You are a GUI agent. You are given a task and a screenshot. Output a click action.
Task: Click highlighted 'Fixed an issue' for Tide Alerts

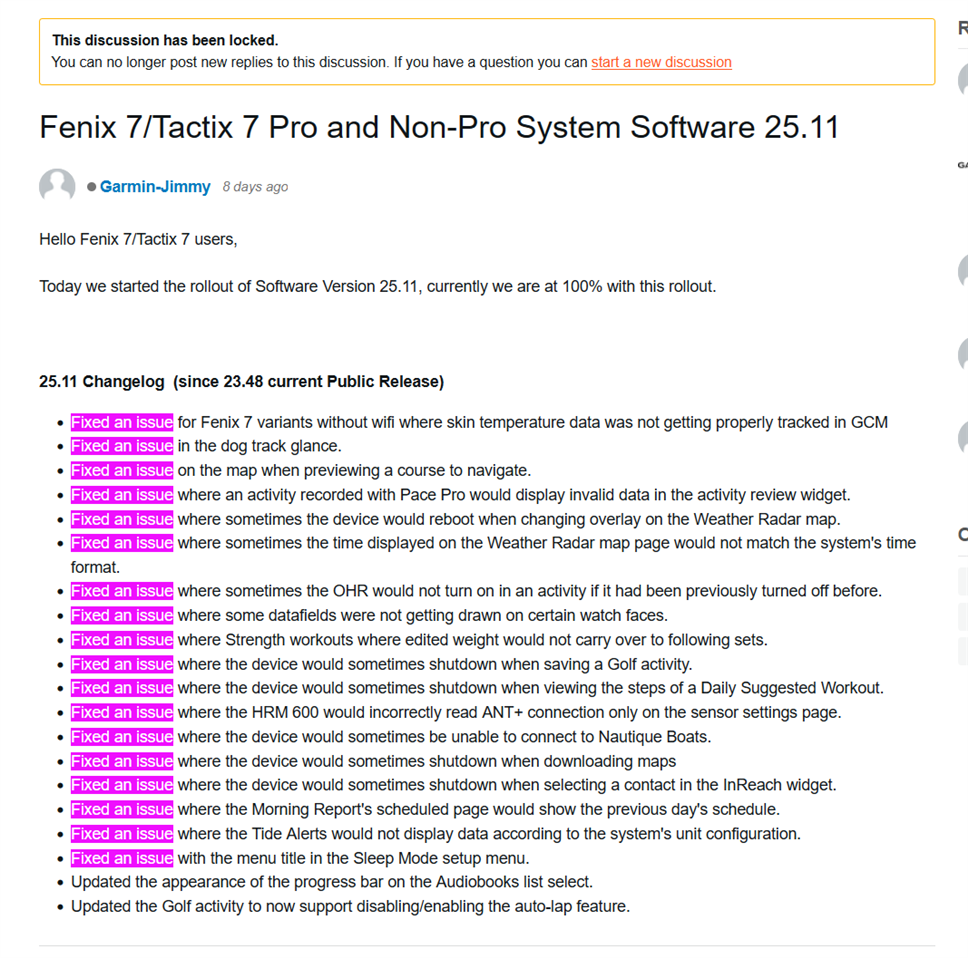[x=122, y=834]
